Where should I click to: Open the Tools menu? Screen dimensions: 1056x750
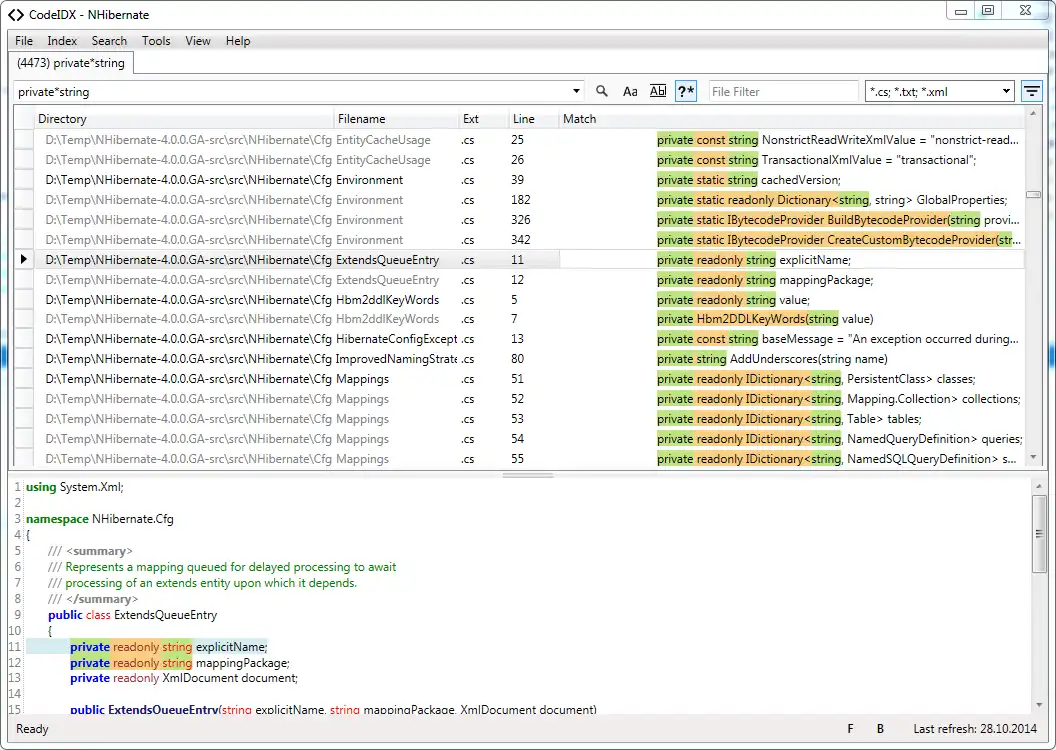[156, 40]
